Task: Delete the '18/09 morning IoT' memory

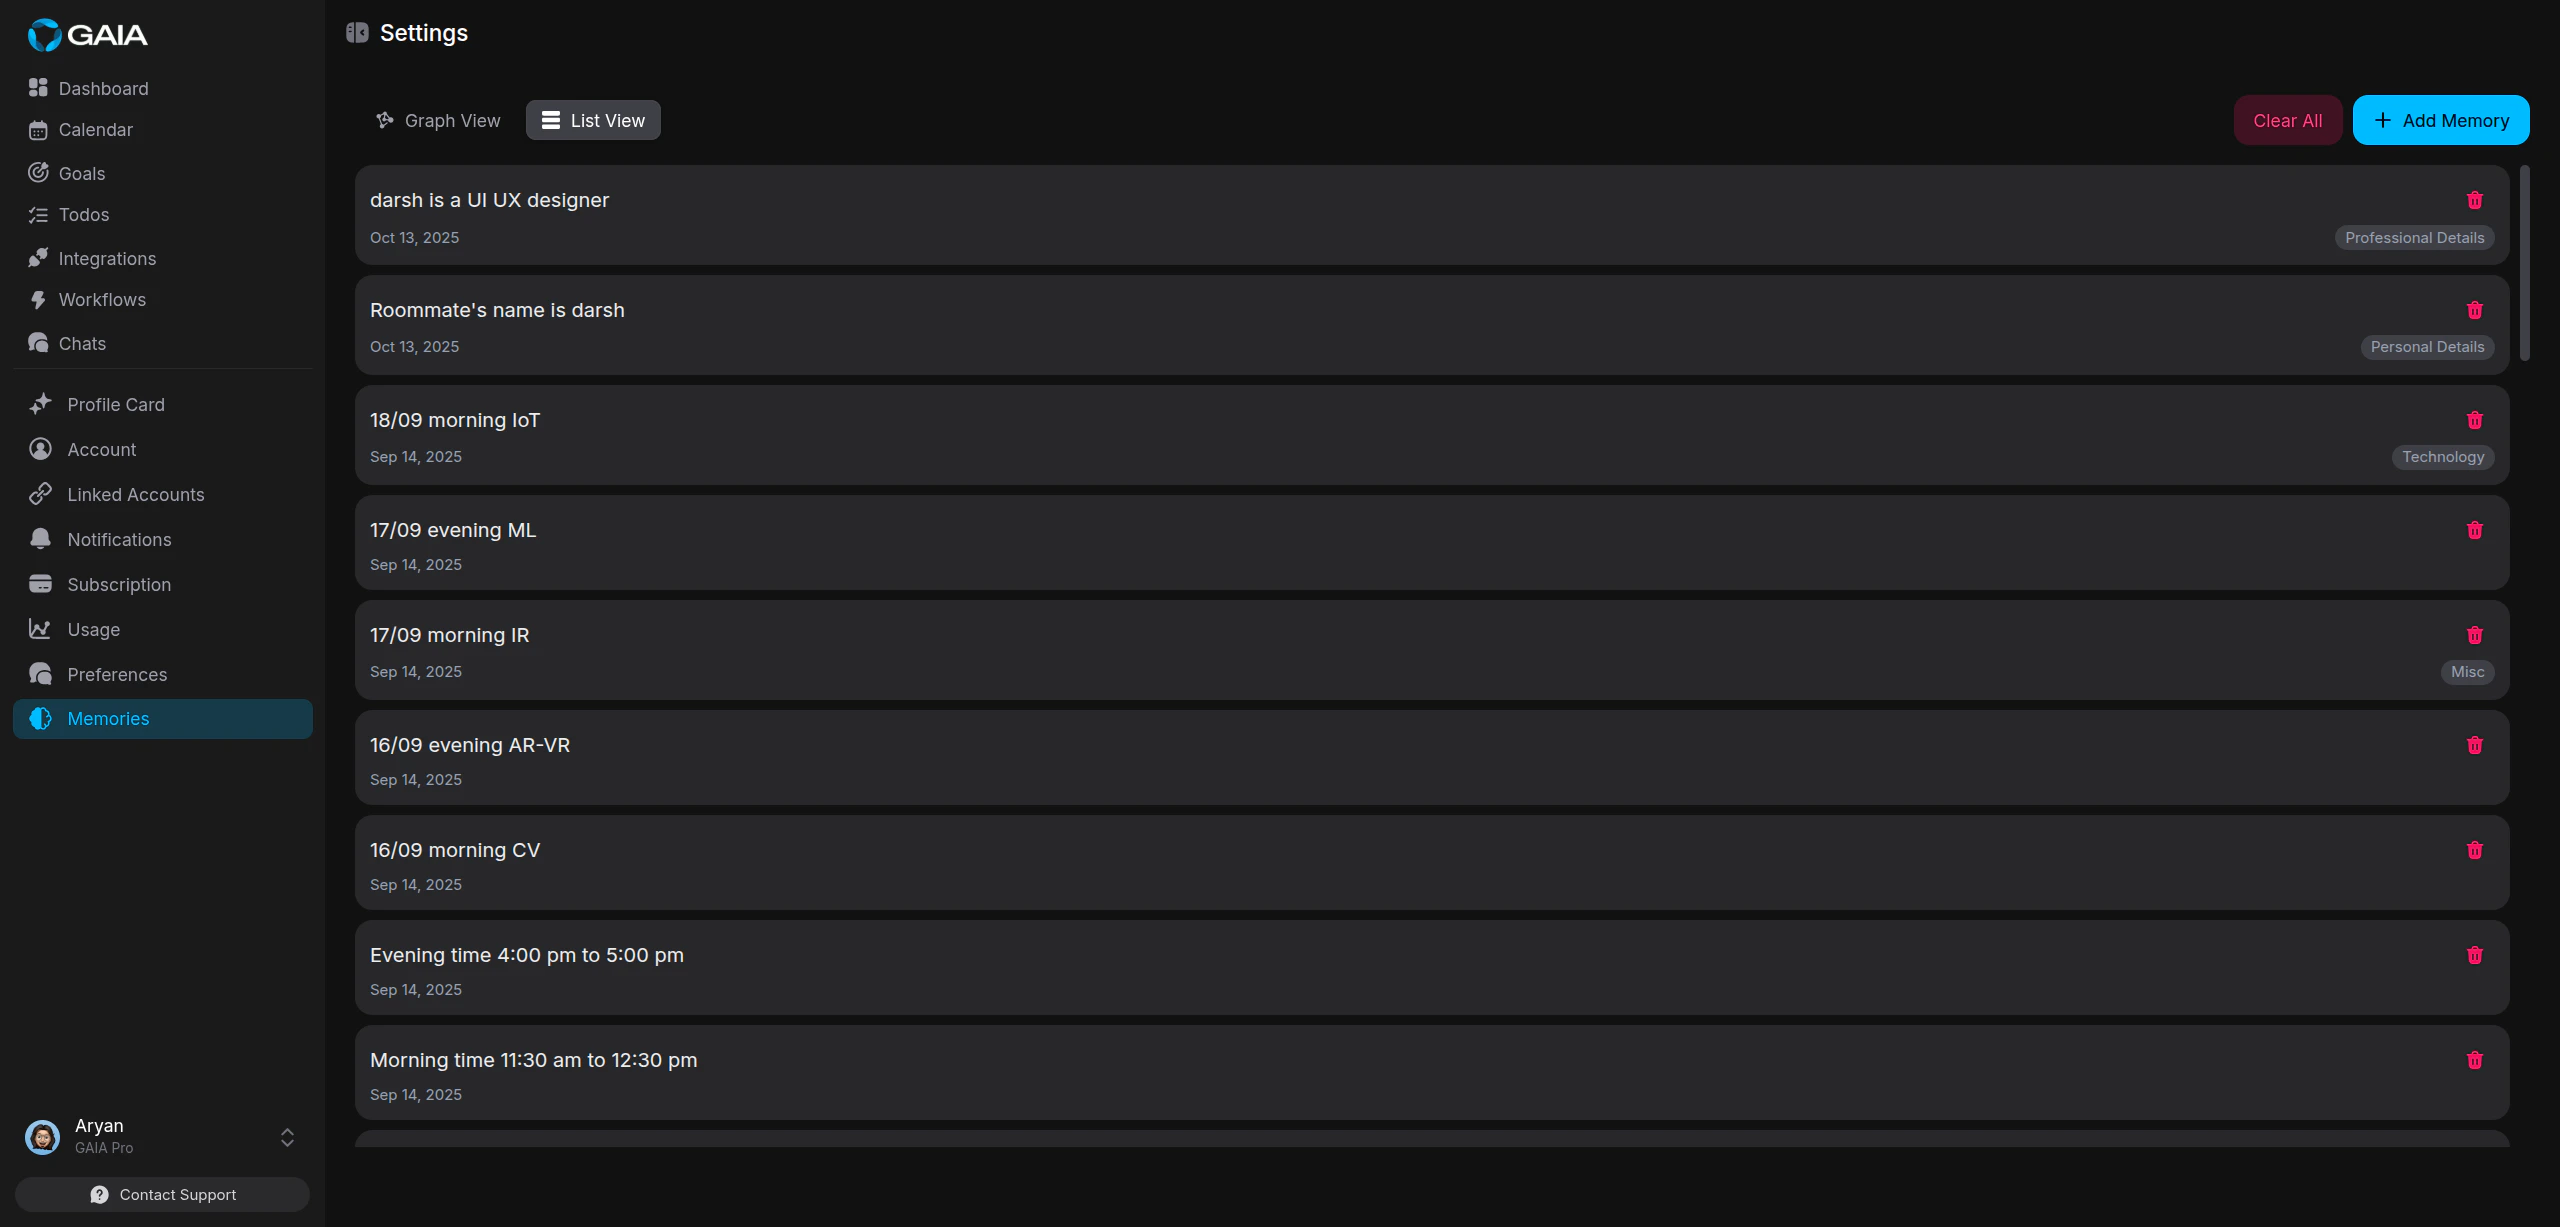Action: coord(2474,420)
